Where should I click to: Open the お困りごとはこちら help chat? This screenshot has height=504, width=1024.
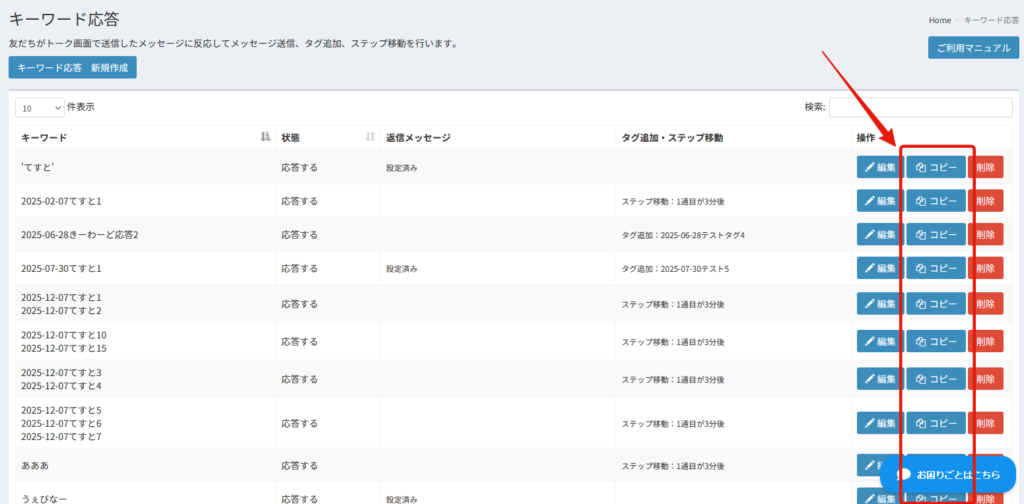click(947, 474)
